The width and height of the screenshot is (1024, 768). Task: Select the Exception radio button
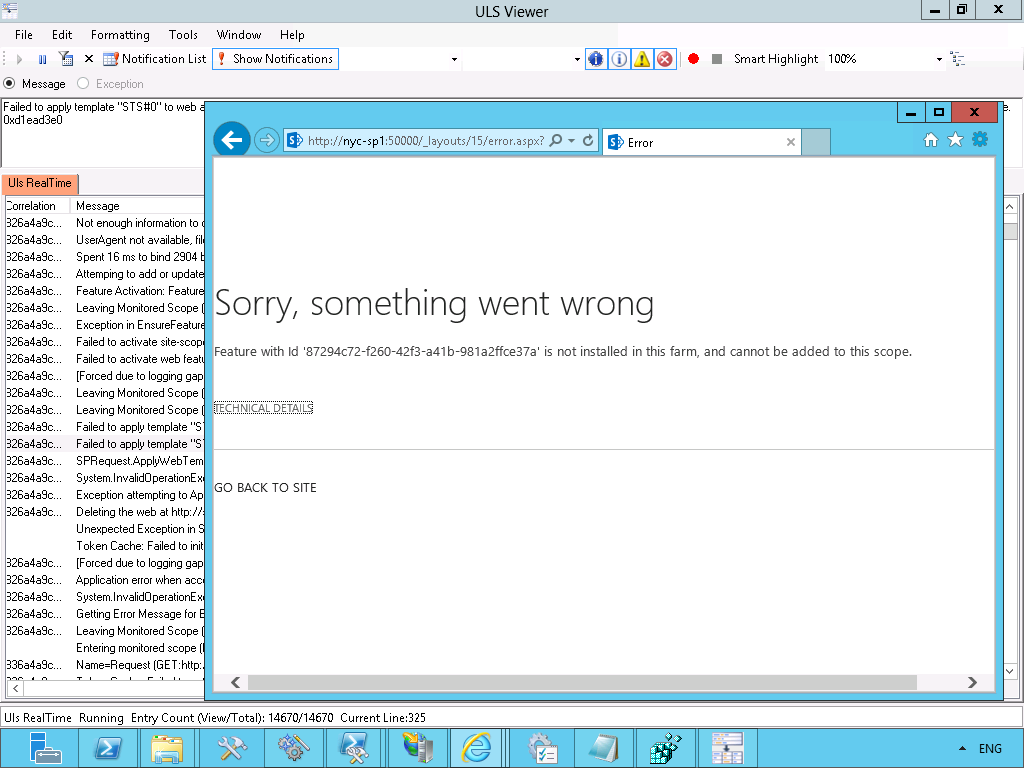click(x=83, y=84)
